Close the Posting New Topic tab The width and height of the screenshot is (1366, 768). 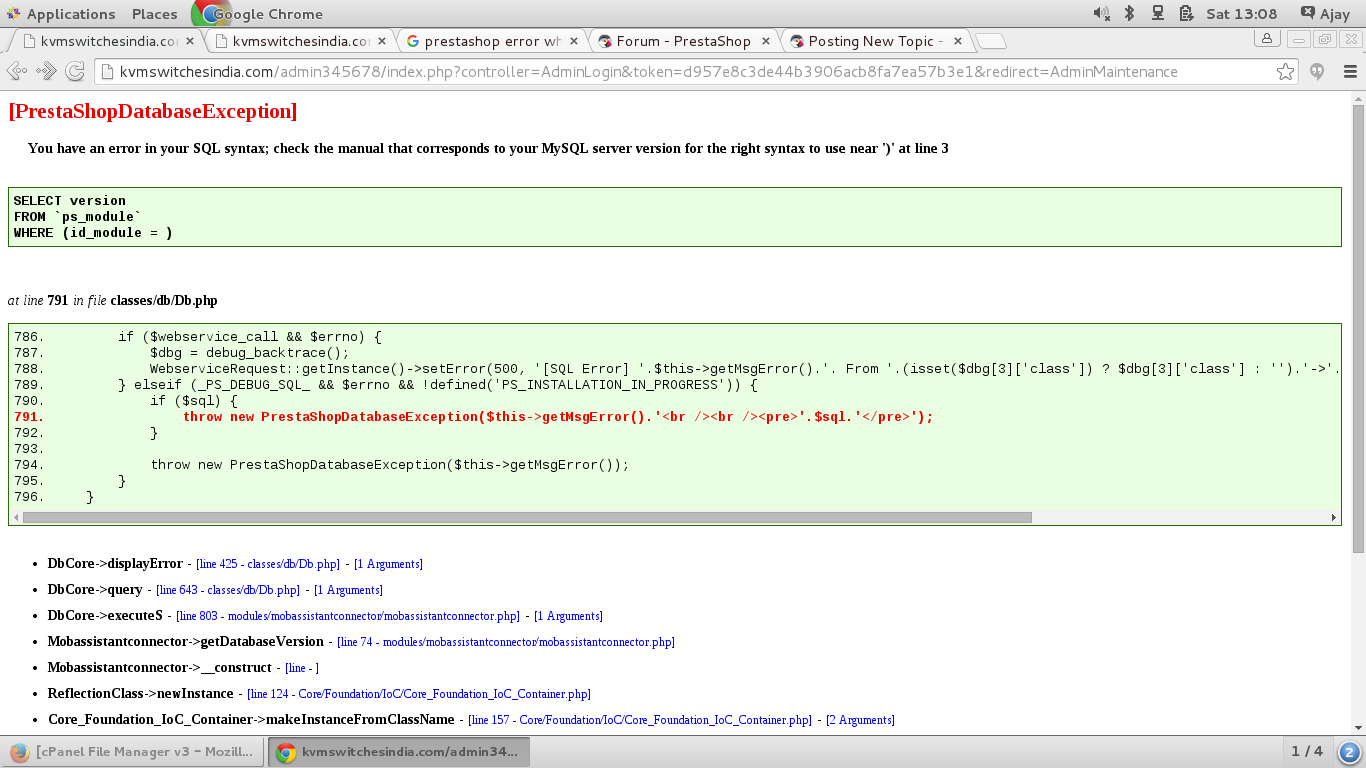coord(958,41)
